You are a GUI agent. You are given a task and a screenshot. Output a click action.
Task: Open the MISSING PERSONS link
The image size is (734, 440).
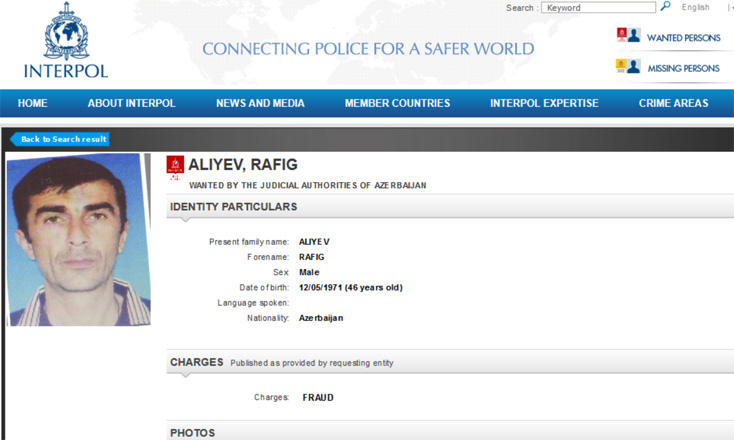point(683,68)
